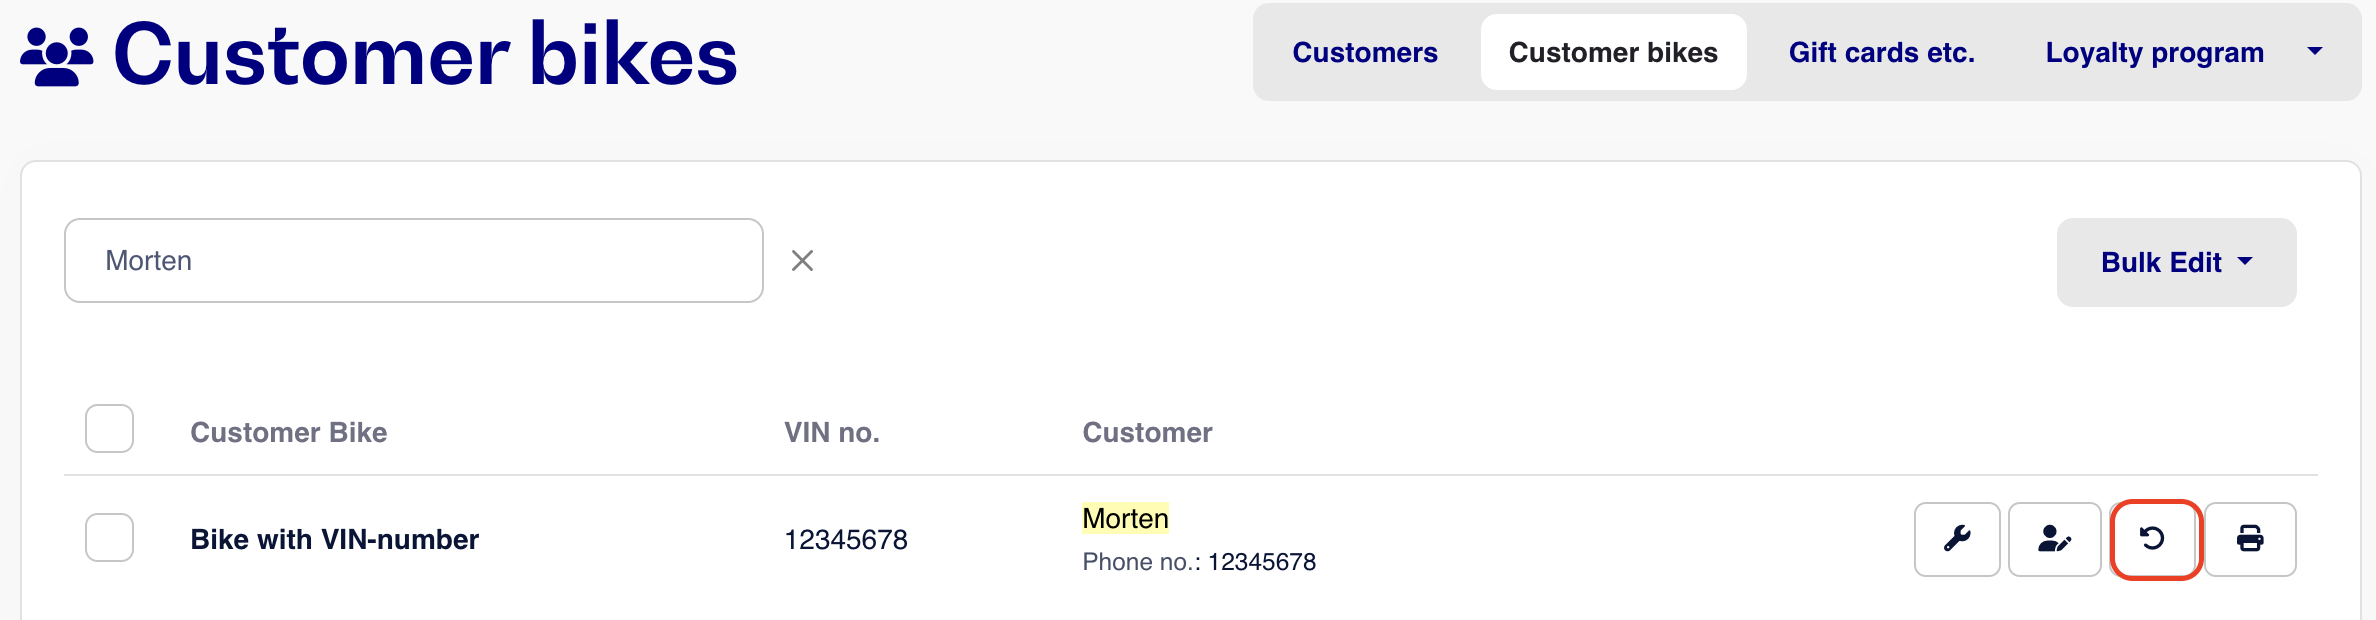The width and height of the screenshot is (2376, 620).
Task: Click the Customer column header
Action: coord(1147,432)
